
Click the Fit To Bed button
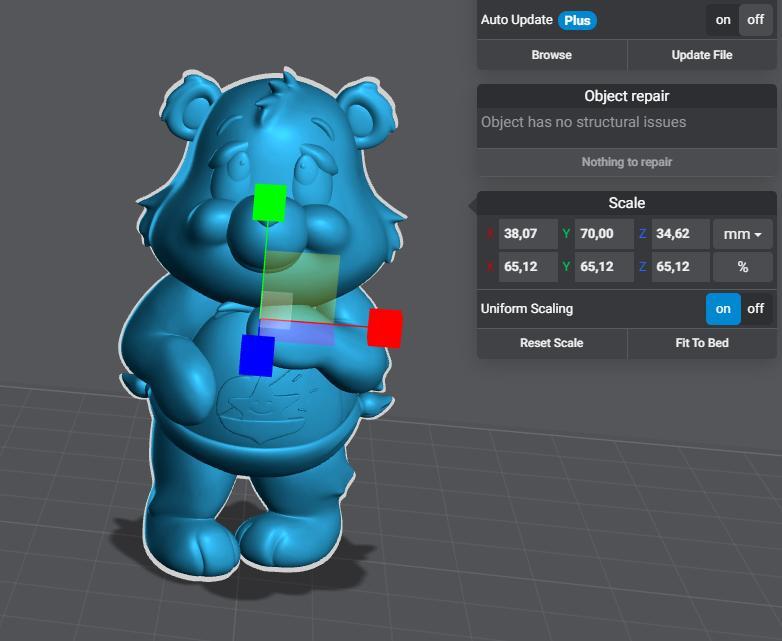pos(702,343)
